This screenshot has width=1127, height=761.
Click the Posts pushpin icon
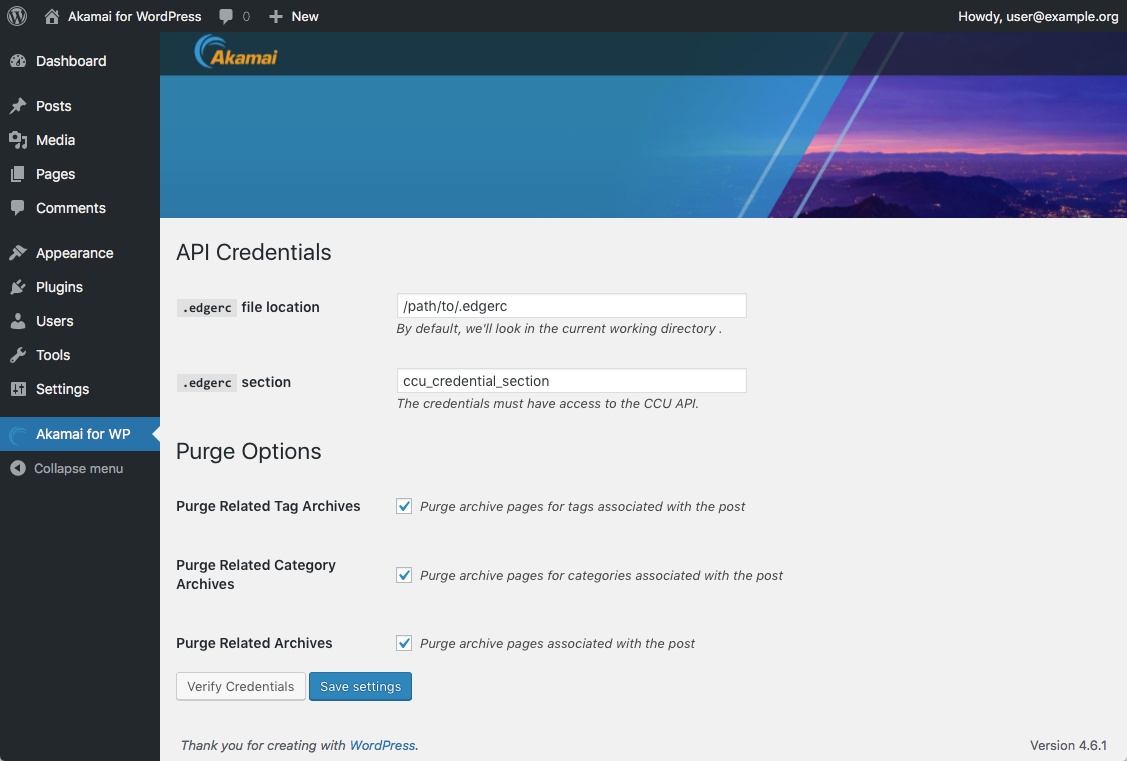(x=18, y=106)
